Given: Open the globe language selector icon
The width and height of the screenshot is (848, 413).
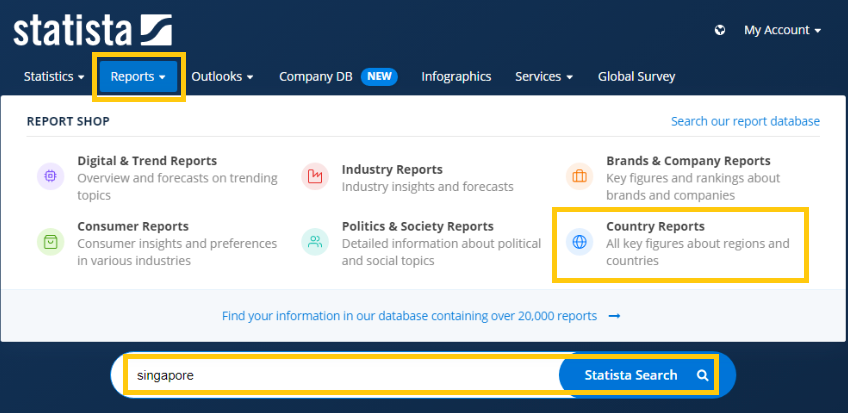Looking at the screenshot, I should point(720,30).
